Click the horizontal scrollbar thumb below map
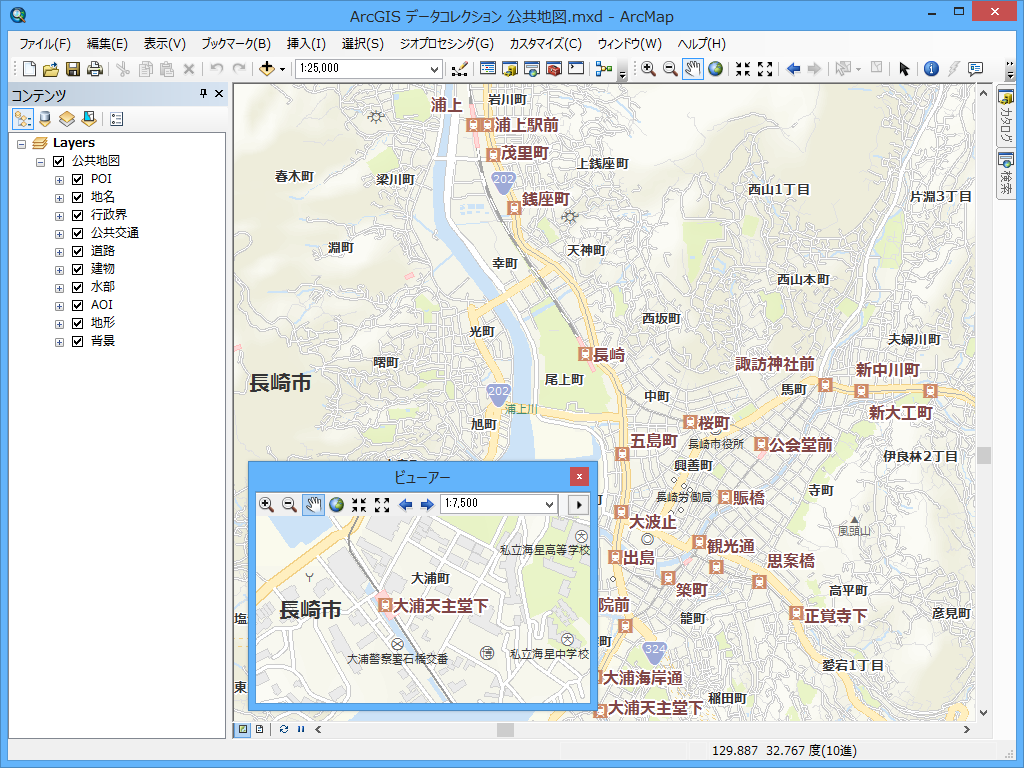1024x768 pixels. tap(505, 730)
